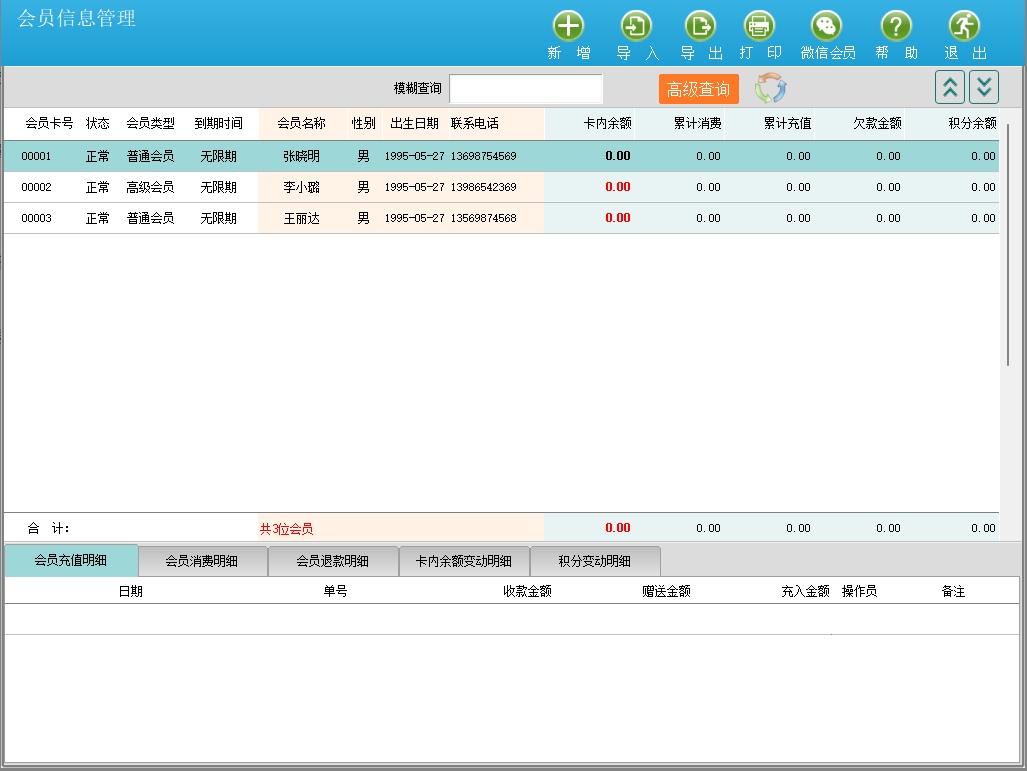This screenshot has height=771, width=1027.
Task: Click the circular refresh icon beside 高级查询
Action: click(770, 89)
